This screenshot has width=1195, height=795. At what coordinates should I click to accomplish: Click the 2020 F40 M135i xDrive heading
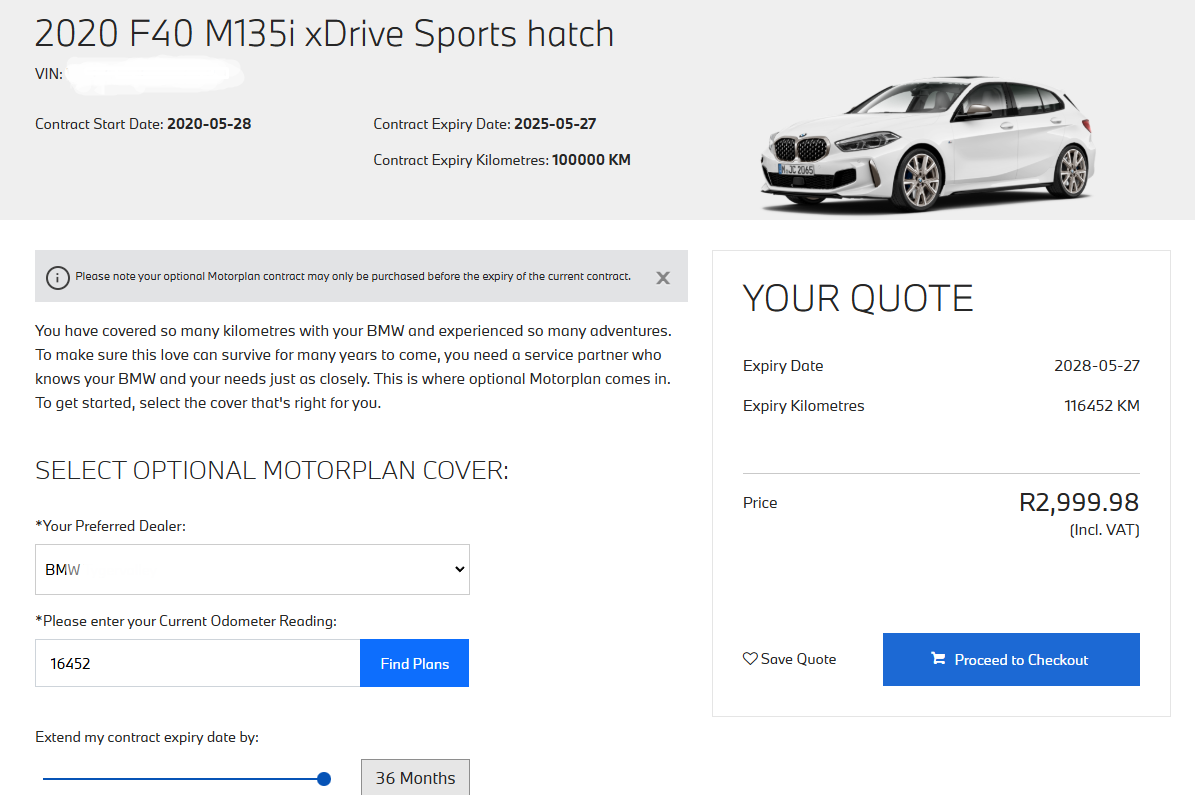[x=325, y=34]
